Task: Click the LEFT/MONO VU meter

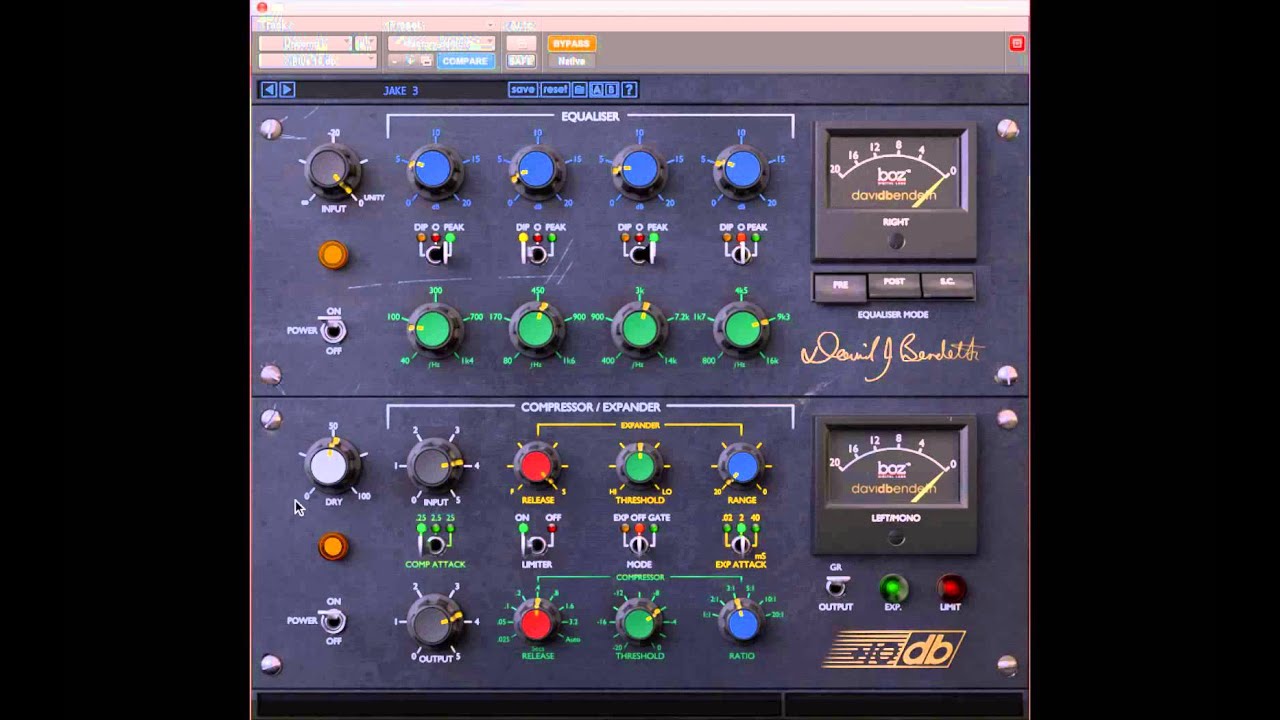Action: point(895,484)
